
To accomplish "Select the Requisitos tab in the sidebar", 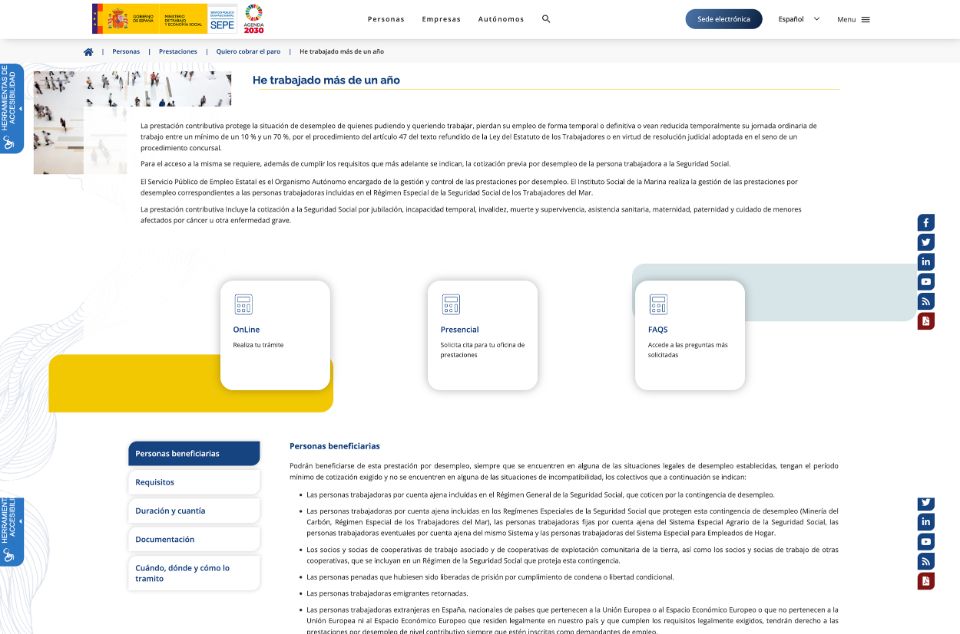I will 194,482.
